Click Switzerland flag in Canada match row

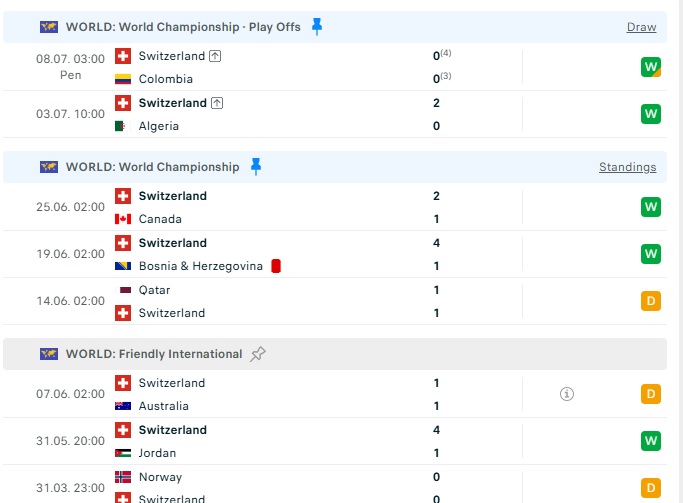pos(123,196)
